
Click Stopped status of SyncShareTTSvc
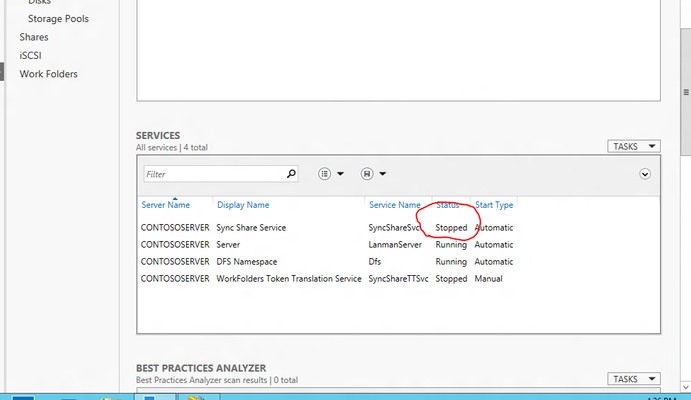(451, 279)
